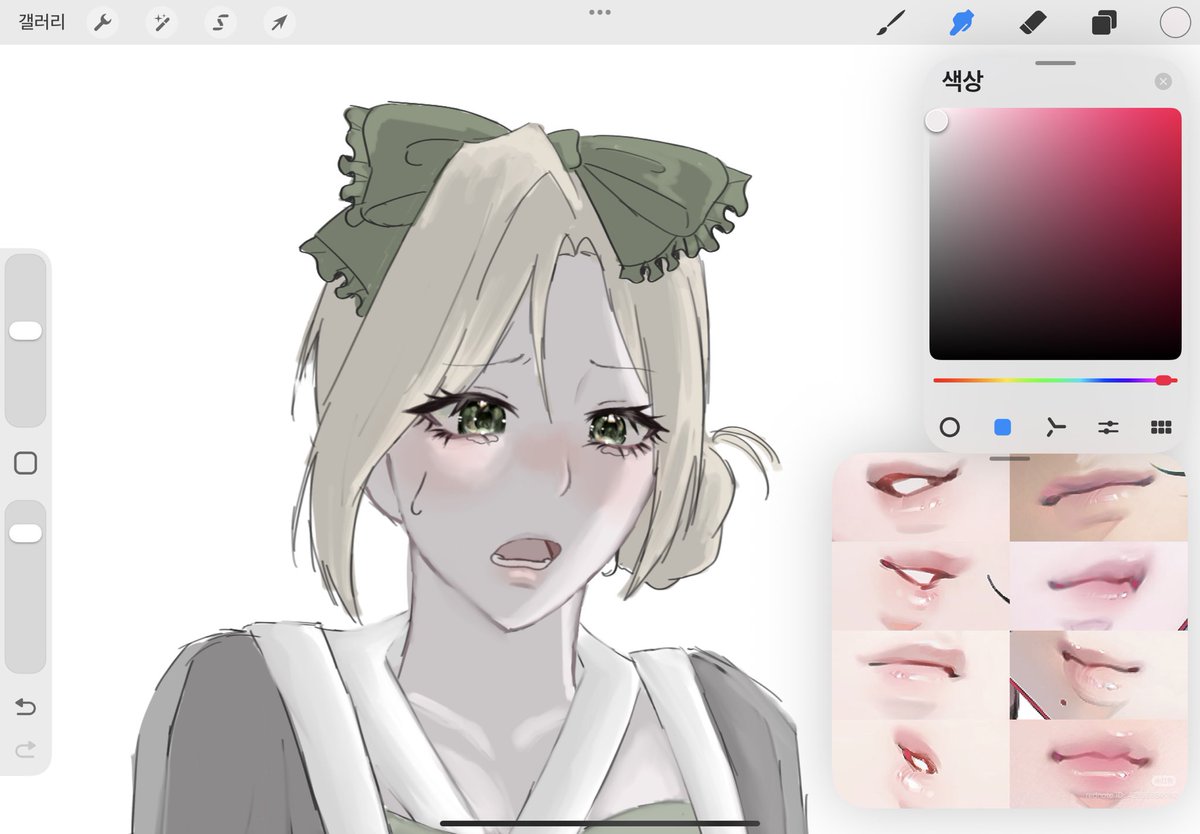This screenshot has width=1200, height=834.
Task: Click inside the classic saturation square
Action: (x=1055, y=234)
